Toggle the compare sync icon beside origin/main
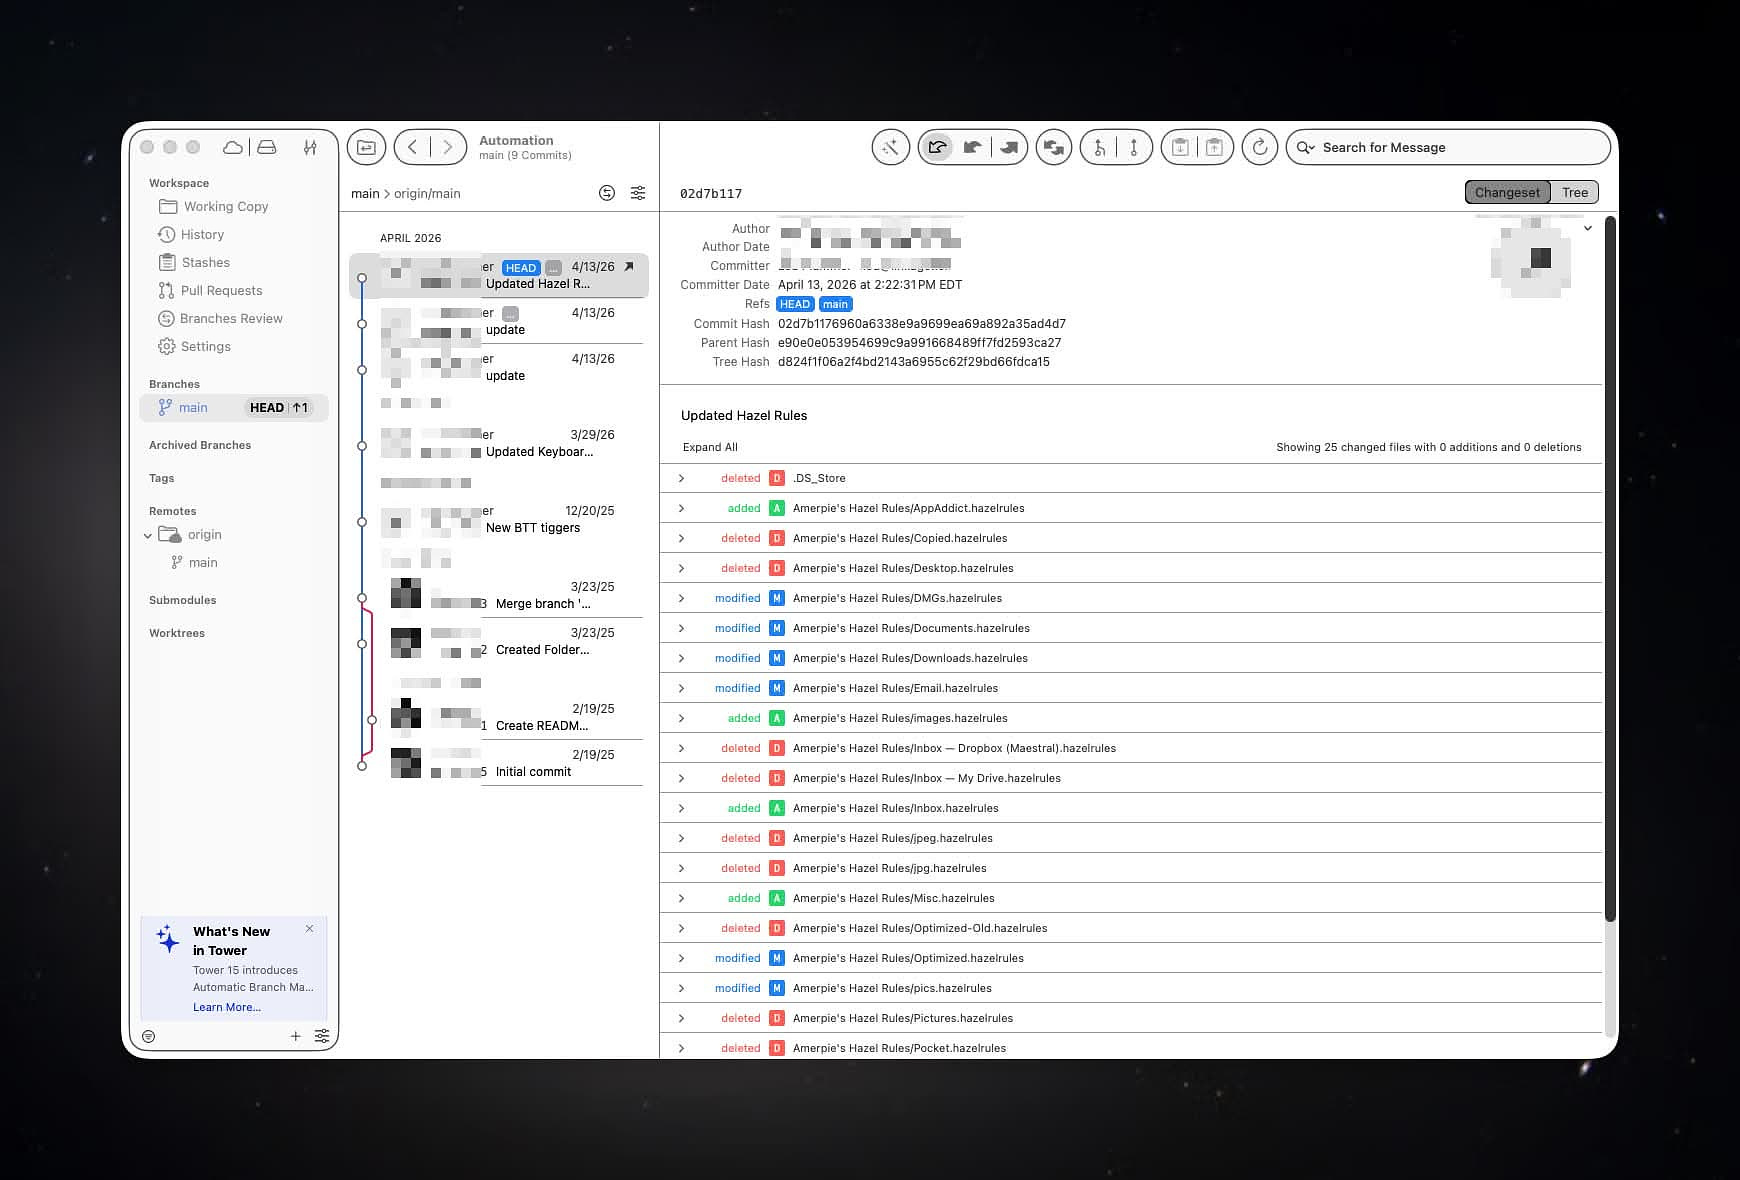1740x1180 pixels. [x=606, y=193]
